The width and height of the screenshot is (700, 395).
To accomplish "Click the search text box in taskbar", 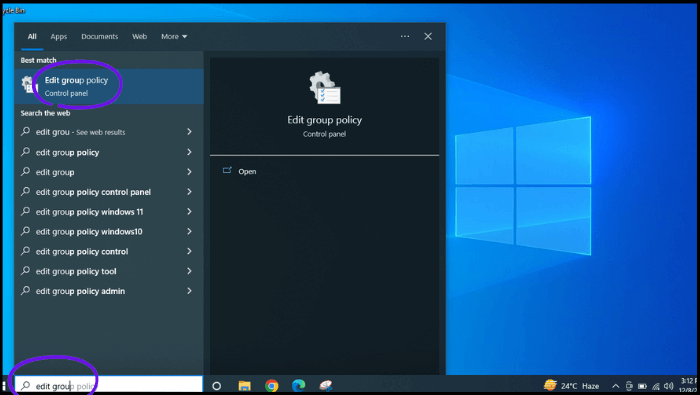I will pyautogui.click(x=108, y=385).
